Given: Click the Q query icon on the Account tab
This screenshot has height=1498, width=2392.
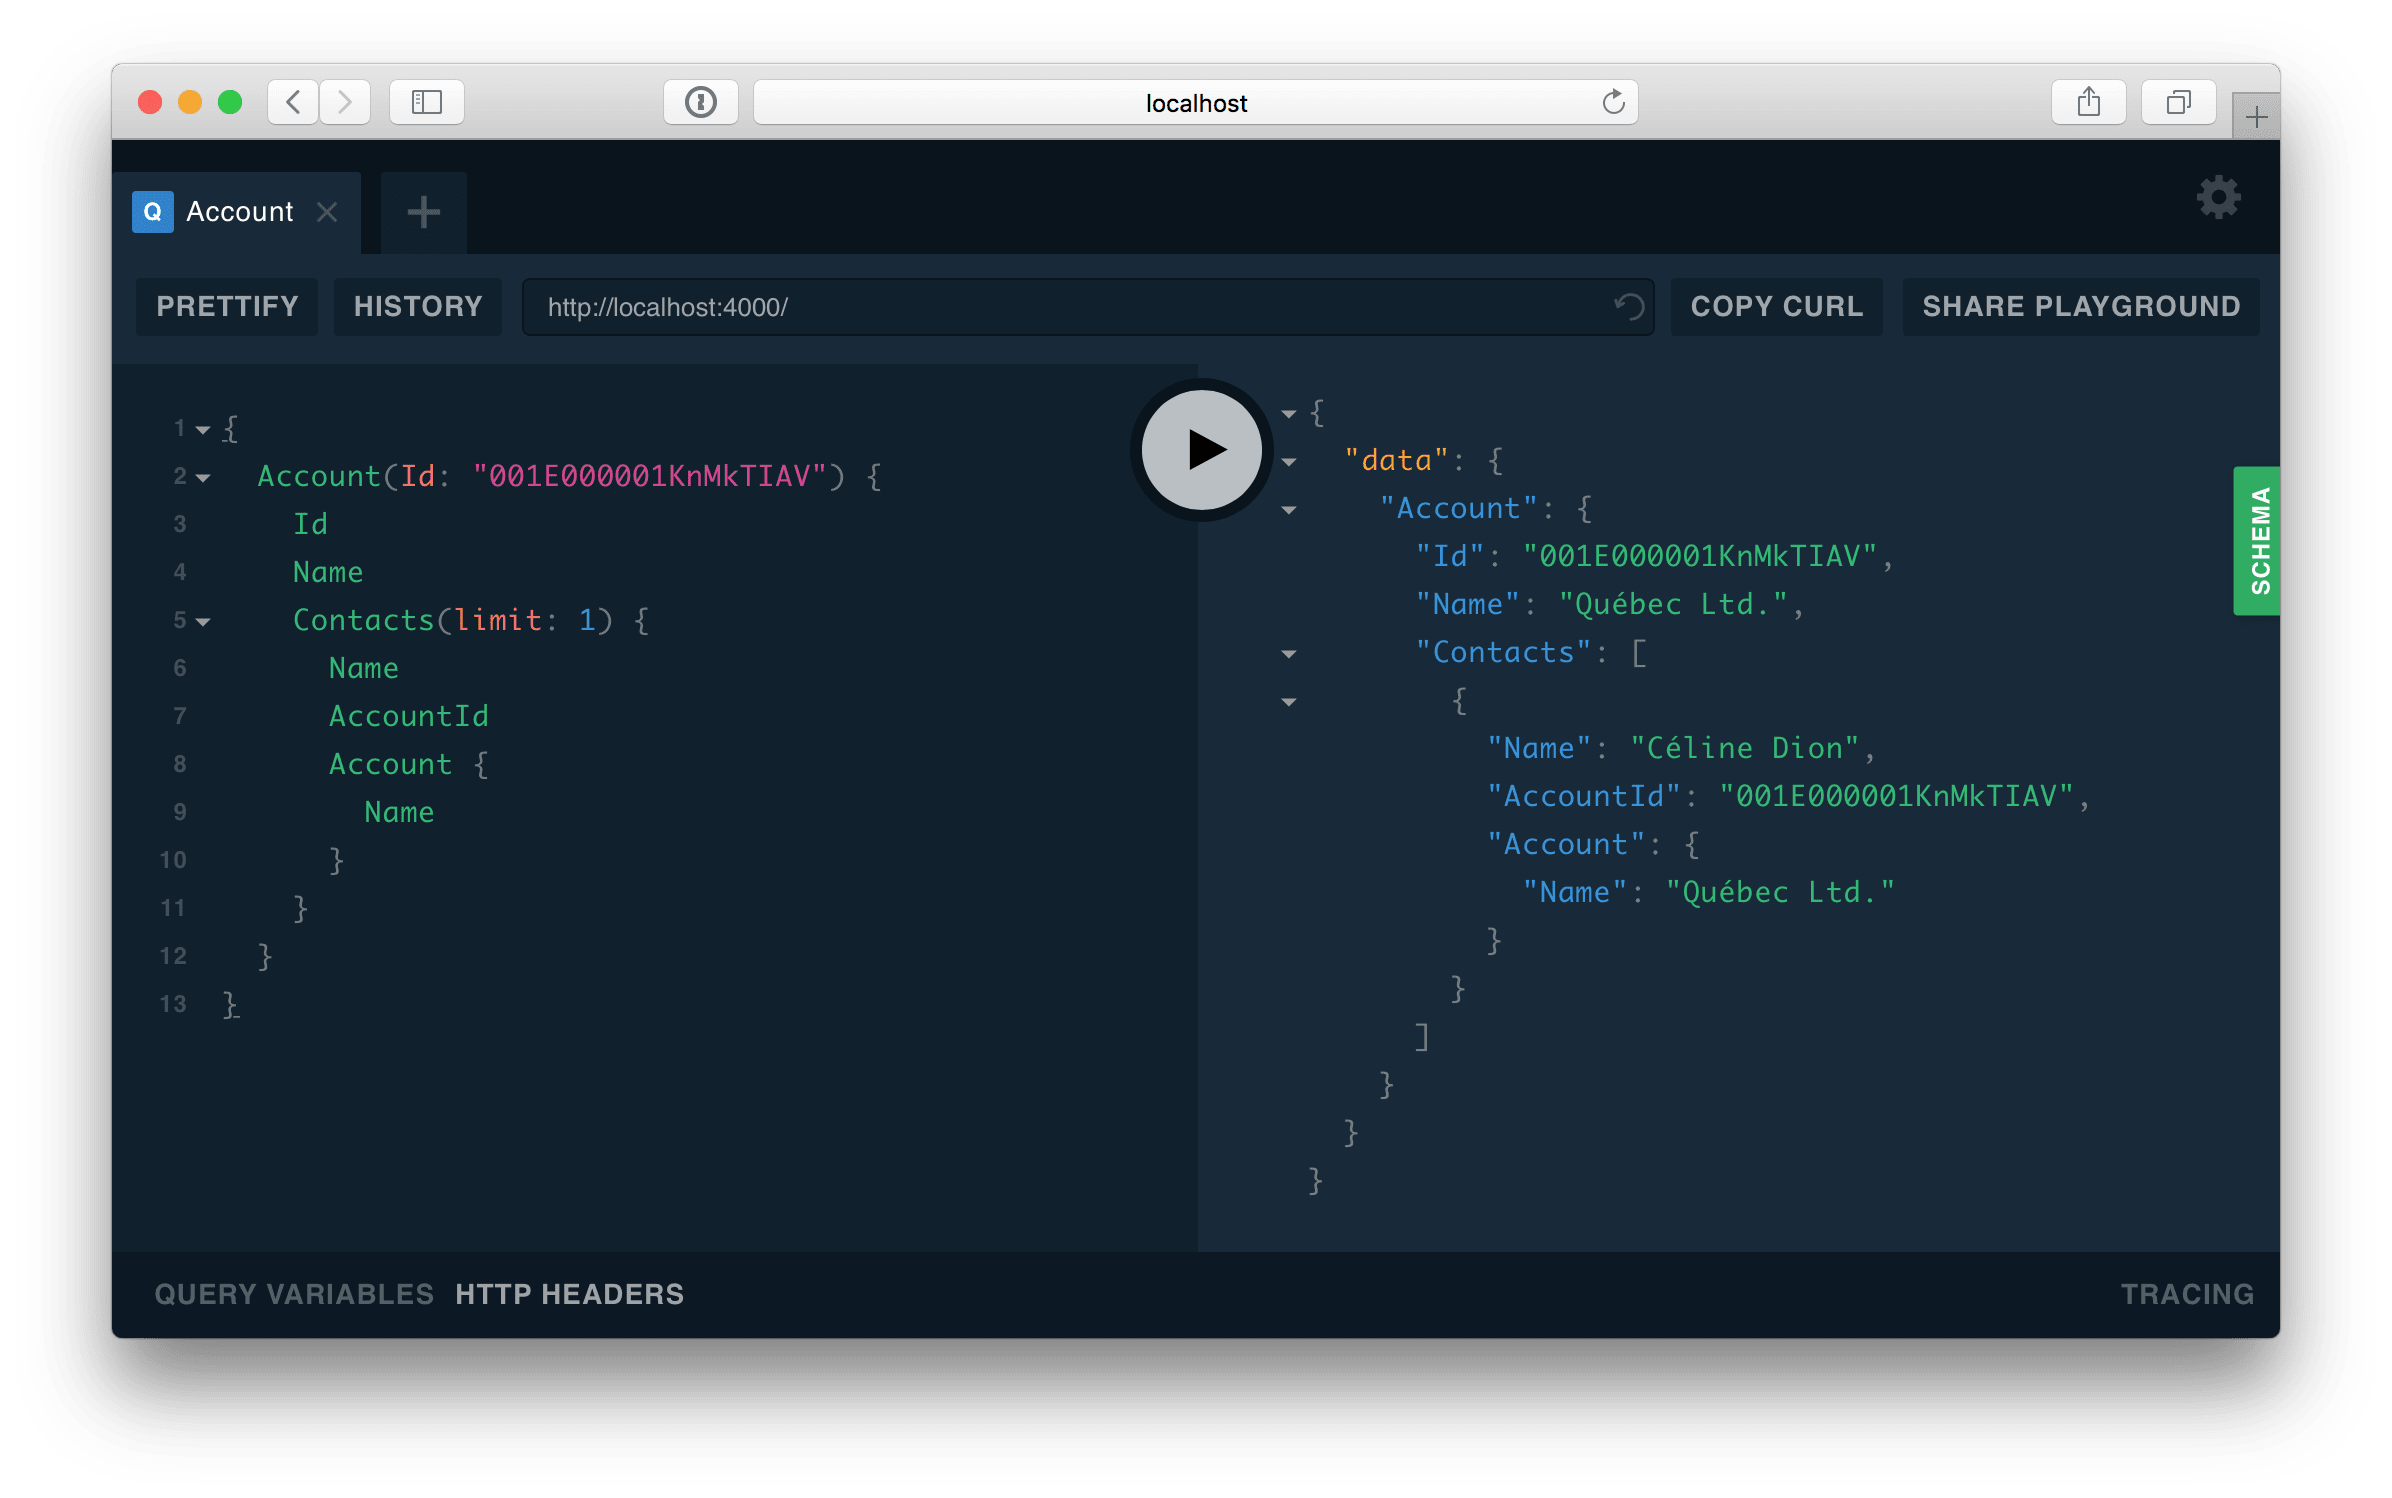Looking at the screenshot, I should click(x=152, y=211).
